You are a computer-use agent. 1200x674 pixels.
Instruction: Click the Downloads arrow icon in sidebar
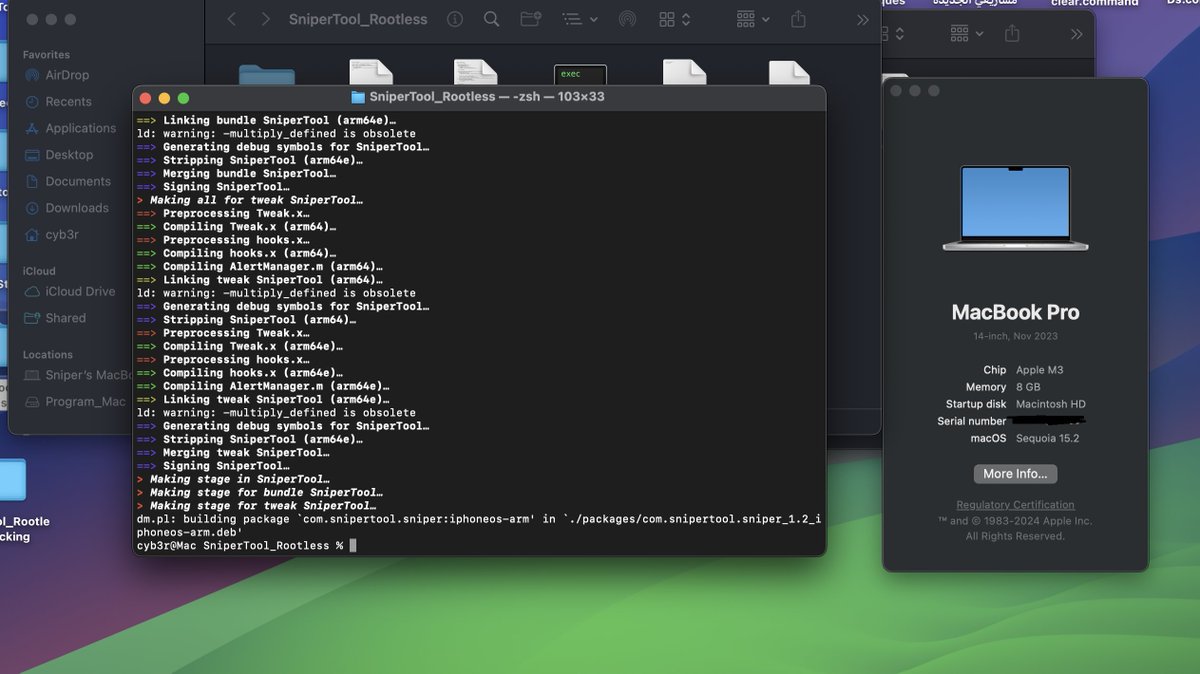31,208
